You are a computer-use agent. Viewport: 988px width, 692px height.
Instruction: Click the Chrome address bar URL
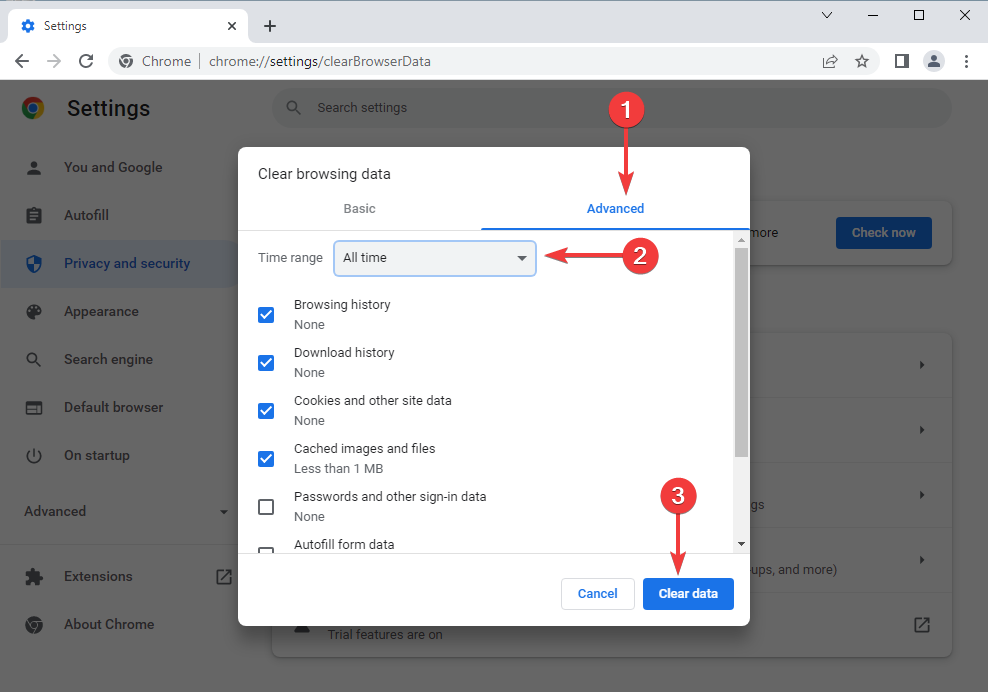point(320,61)
